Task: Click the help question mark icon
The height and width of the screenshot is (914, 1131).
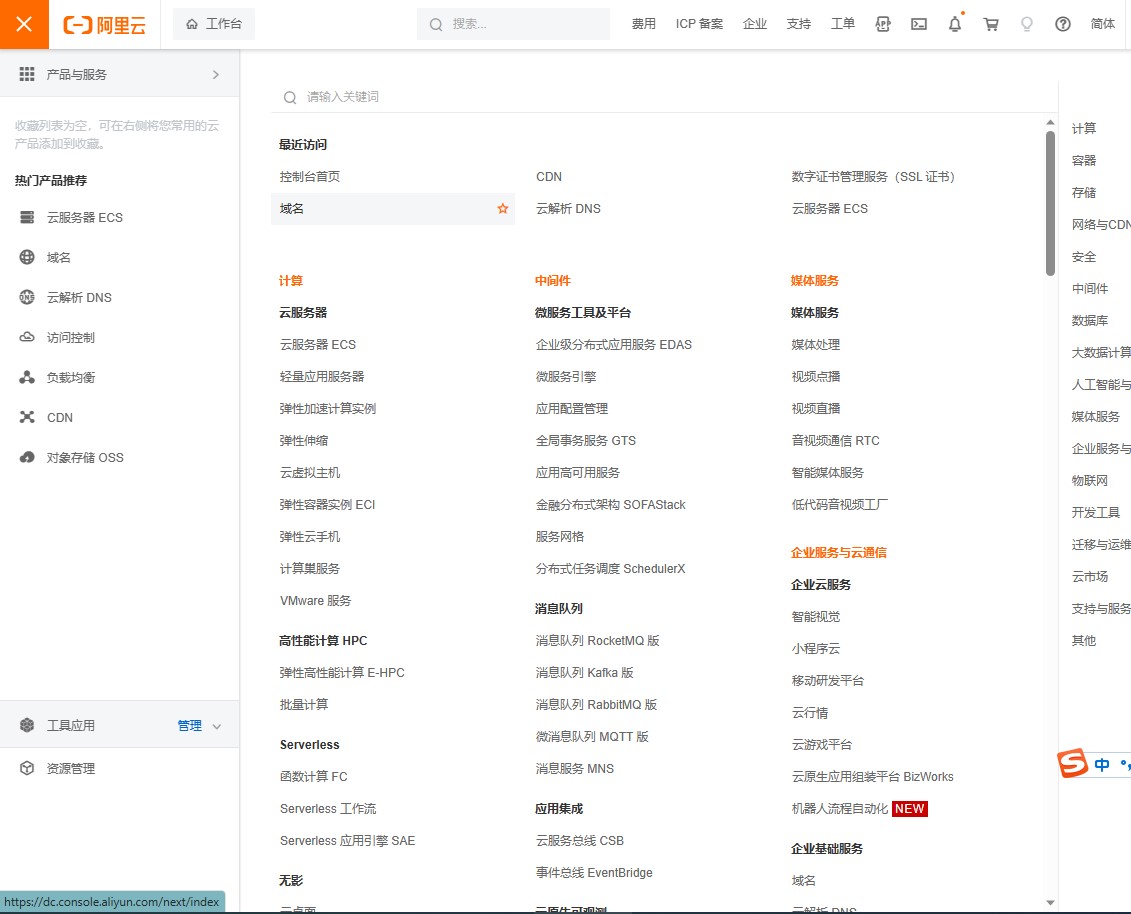Action: click(1063, 24)
